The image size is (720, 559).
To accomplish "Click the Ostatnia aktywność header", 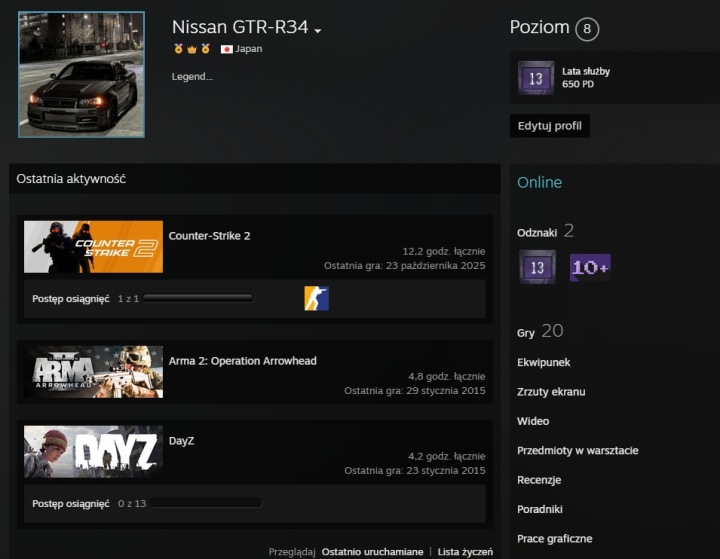I will (71, 179).
